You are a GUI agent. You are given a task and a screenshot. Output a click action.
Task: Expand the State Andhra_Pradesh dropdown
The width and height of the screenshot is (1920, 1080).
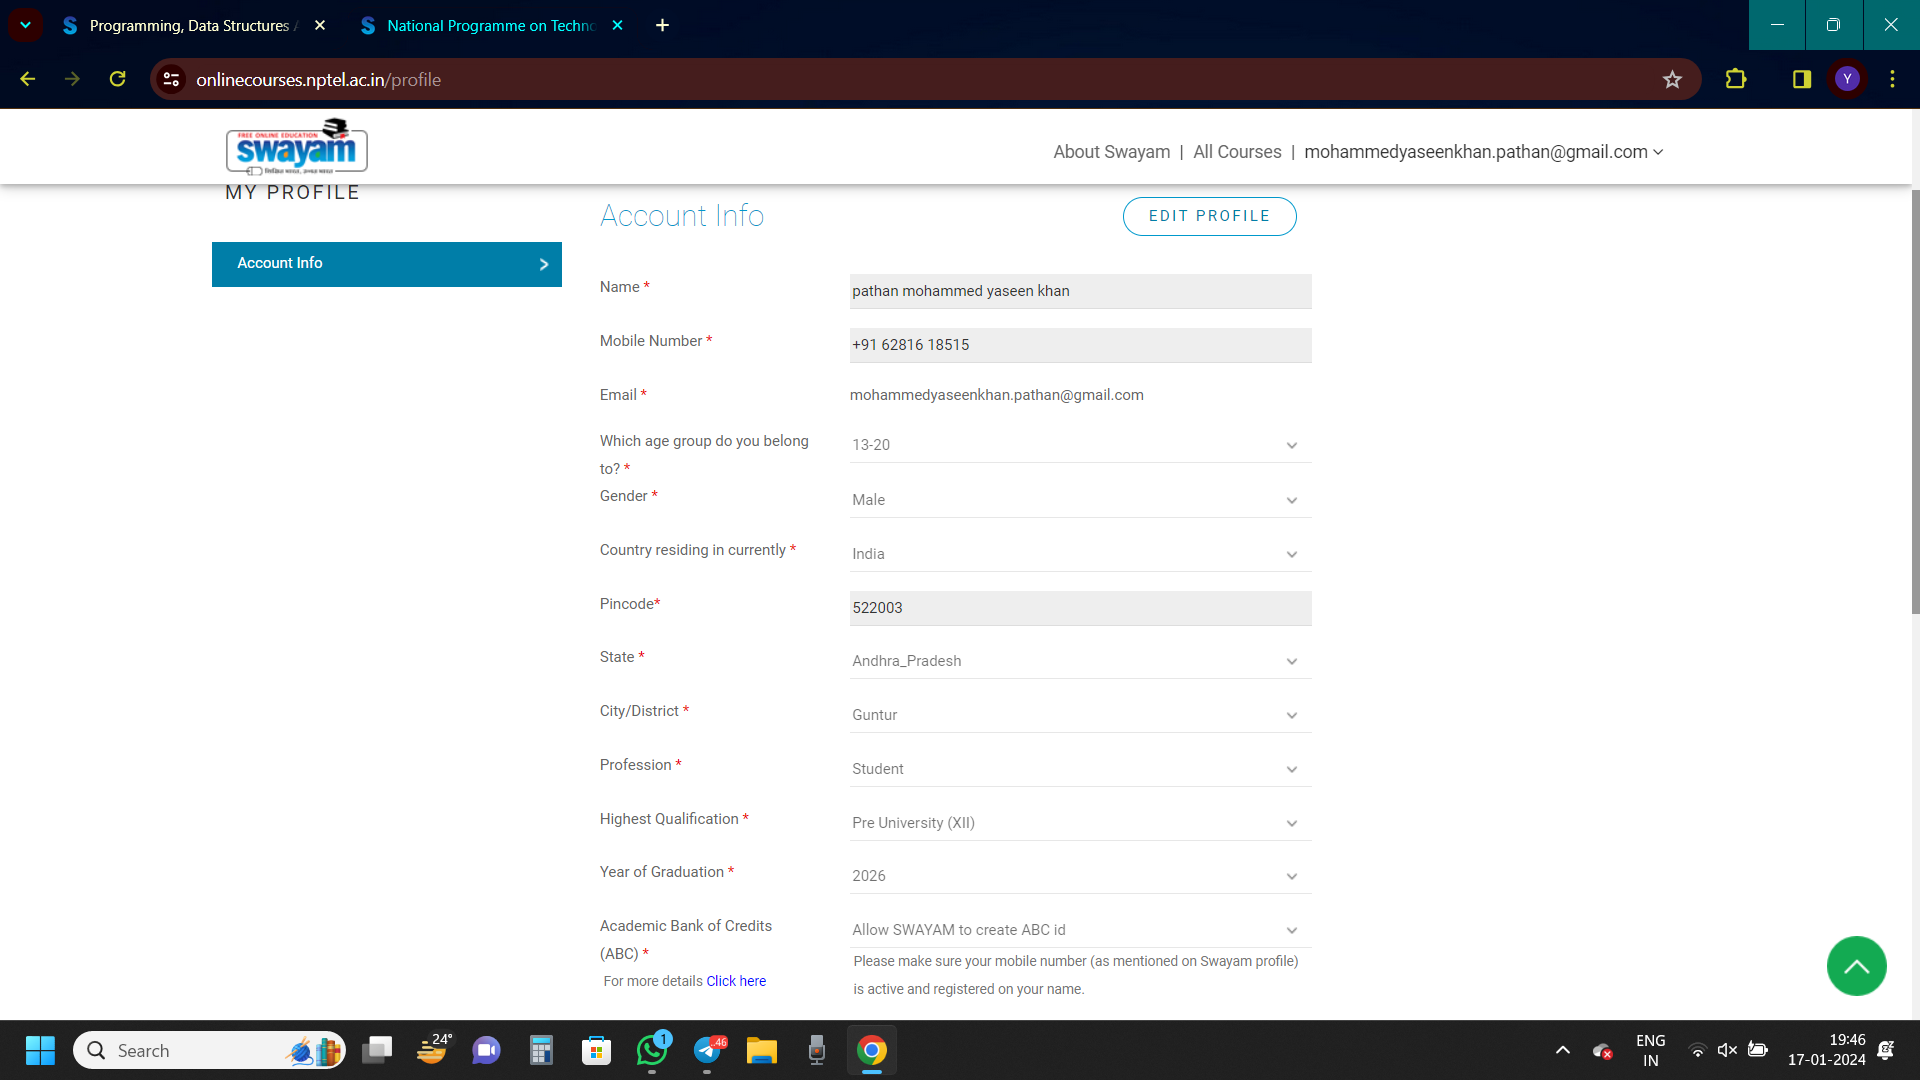tap(1080, 661)
